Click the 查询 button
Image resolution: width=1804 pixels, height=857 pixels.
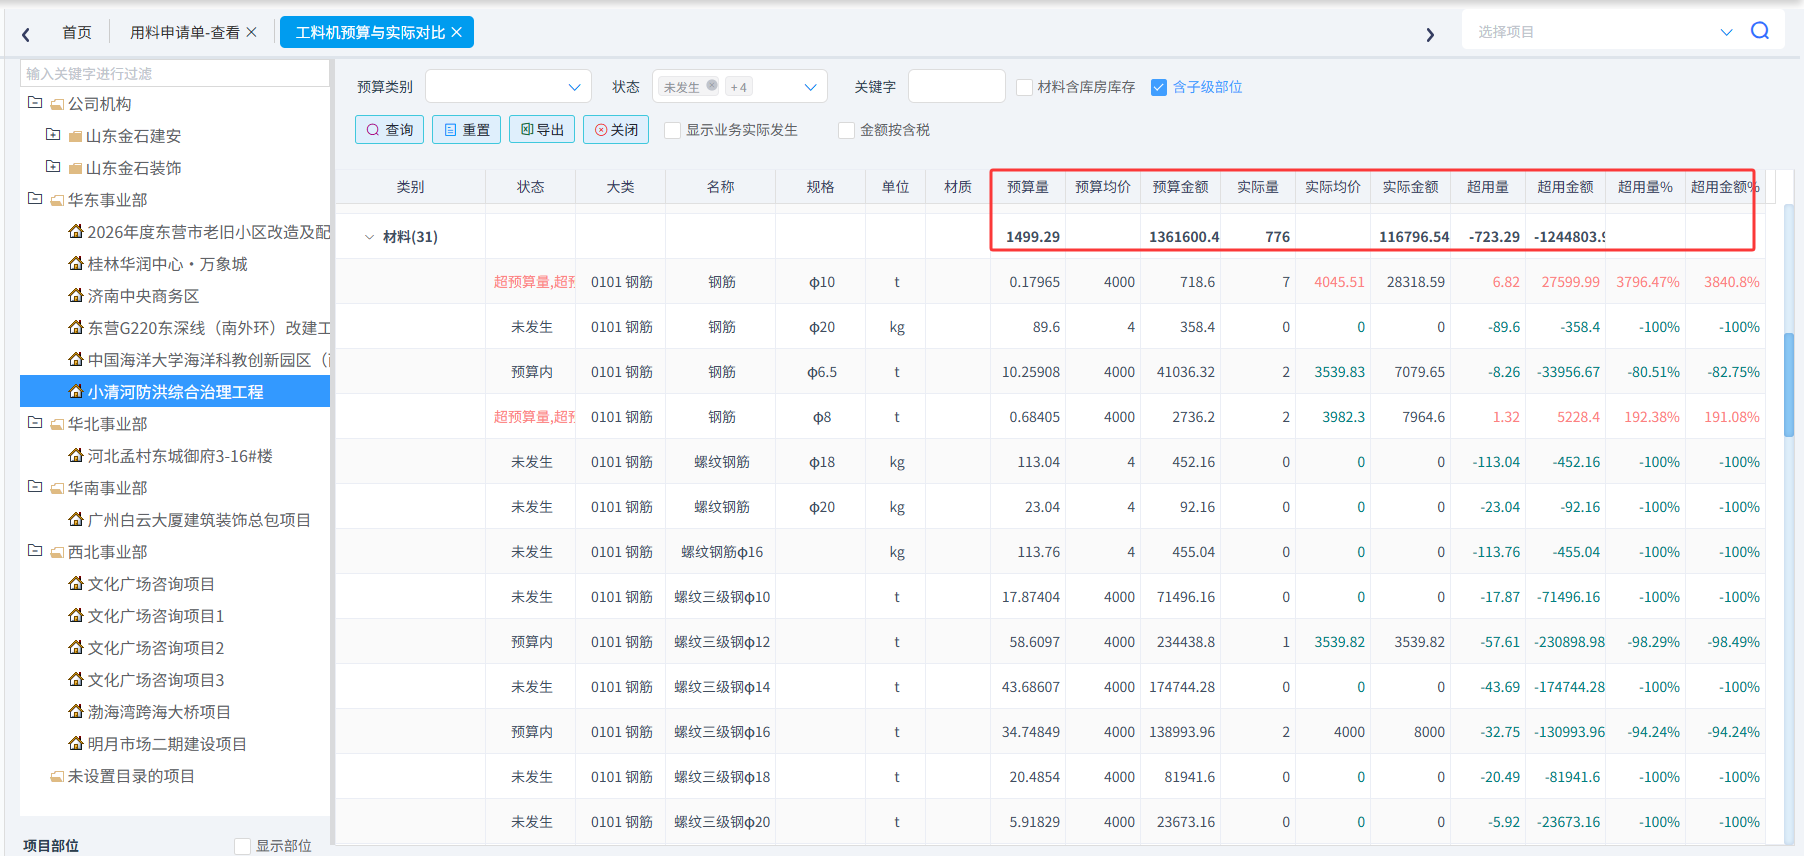coord(390,130)
